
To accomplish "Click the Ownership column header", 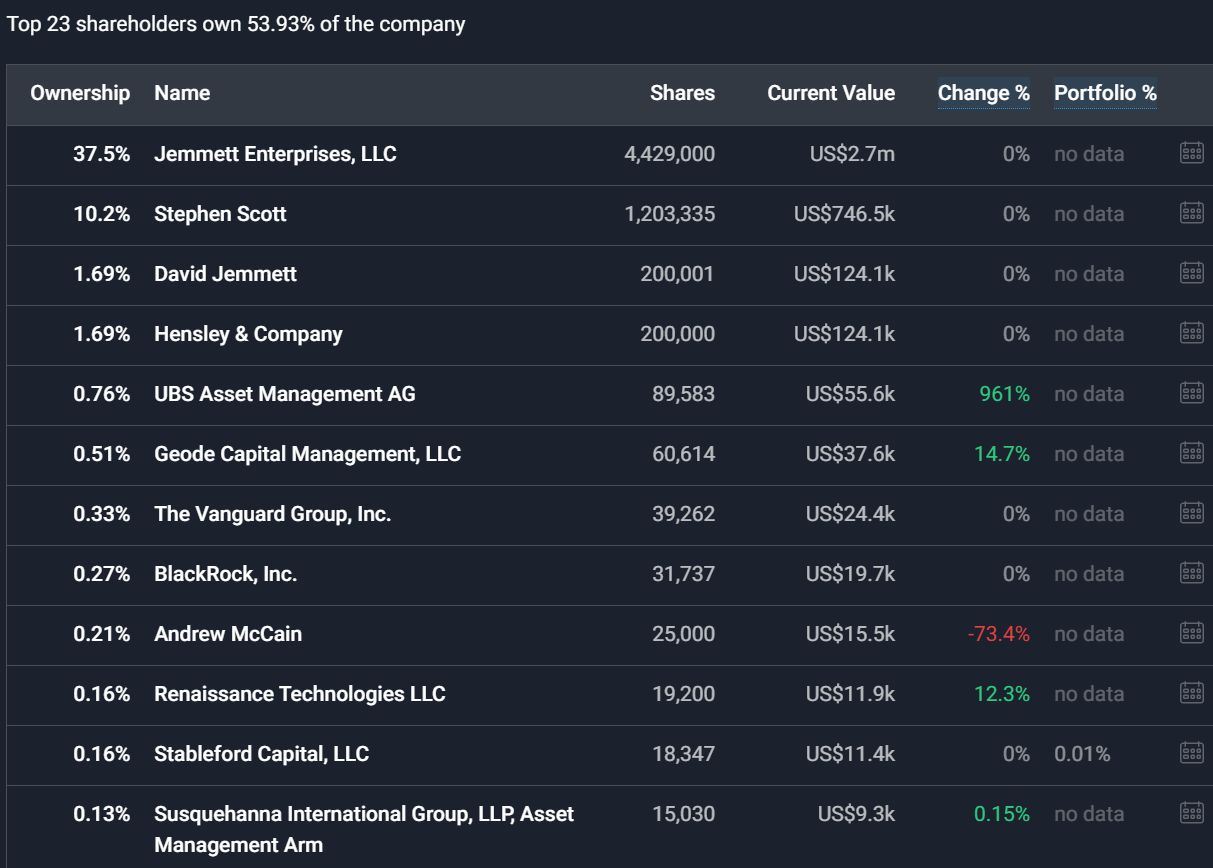I will 80,93.
